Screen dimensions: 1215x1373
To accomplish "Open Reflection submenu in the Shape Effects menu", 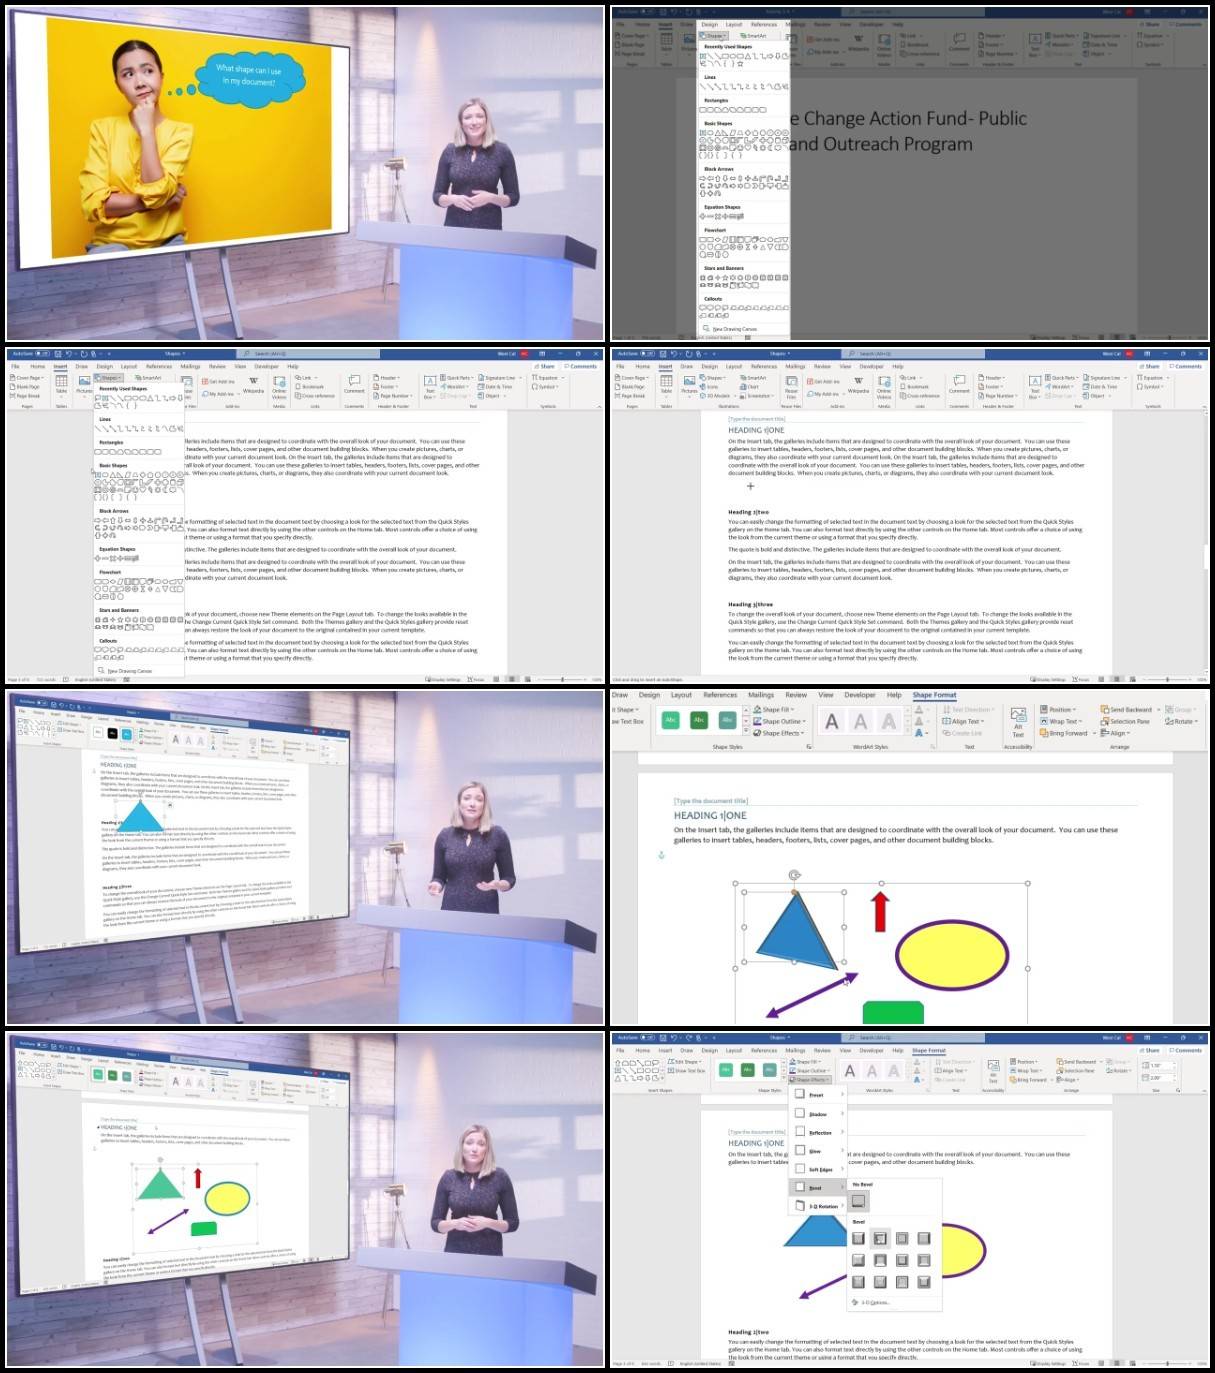I will 819,1133.
